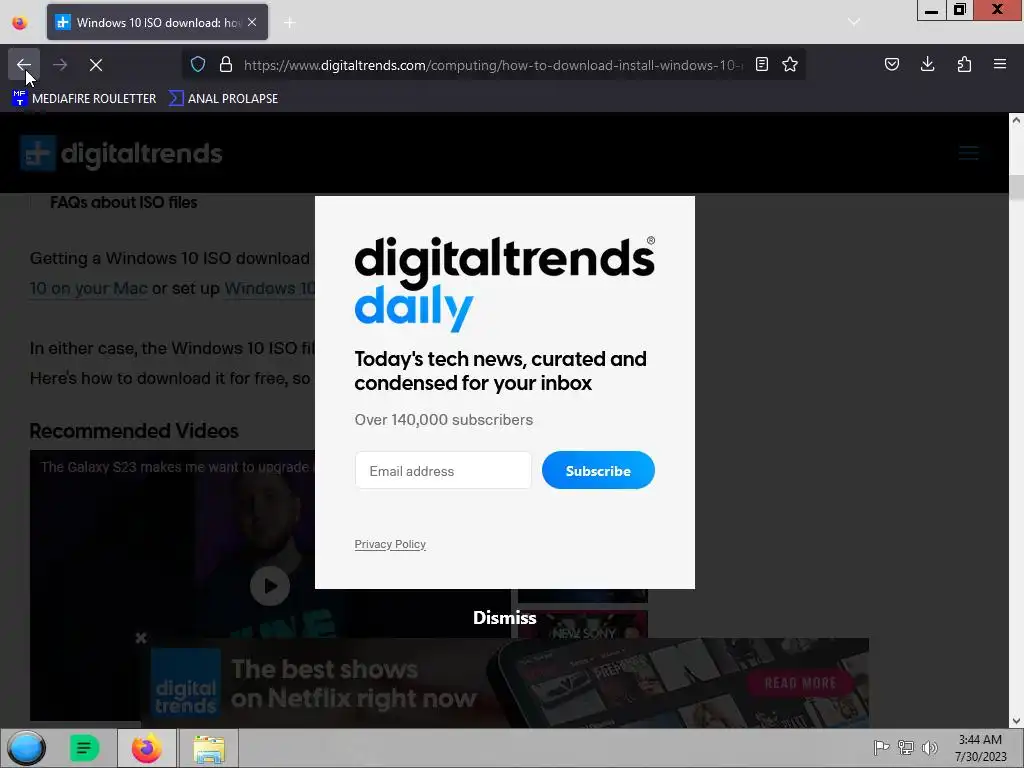This screenshot has height=768, width=1024.
Task: Open a new tab with the plus button
Action: 290,23
